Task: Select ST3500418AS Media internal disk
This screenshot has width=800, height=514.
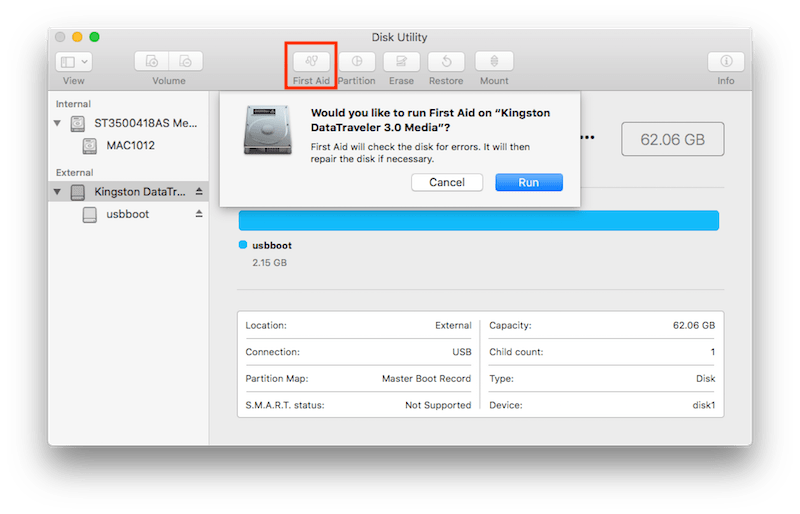Action: coord(145,123)
